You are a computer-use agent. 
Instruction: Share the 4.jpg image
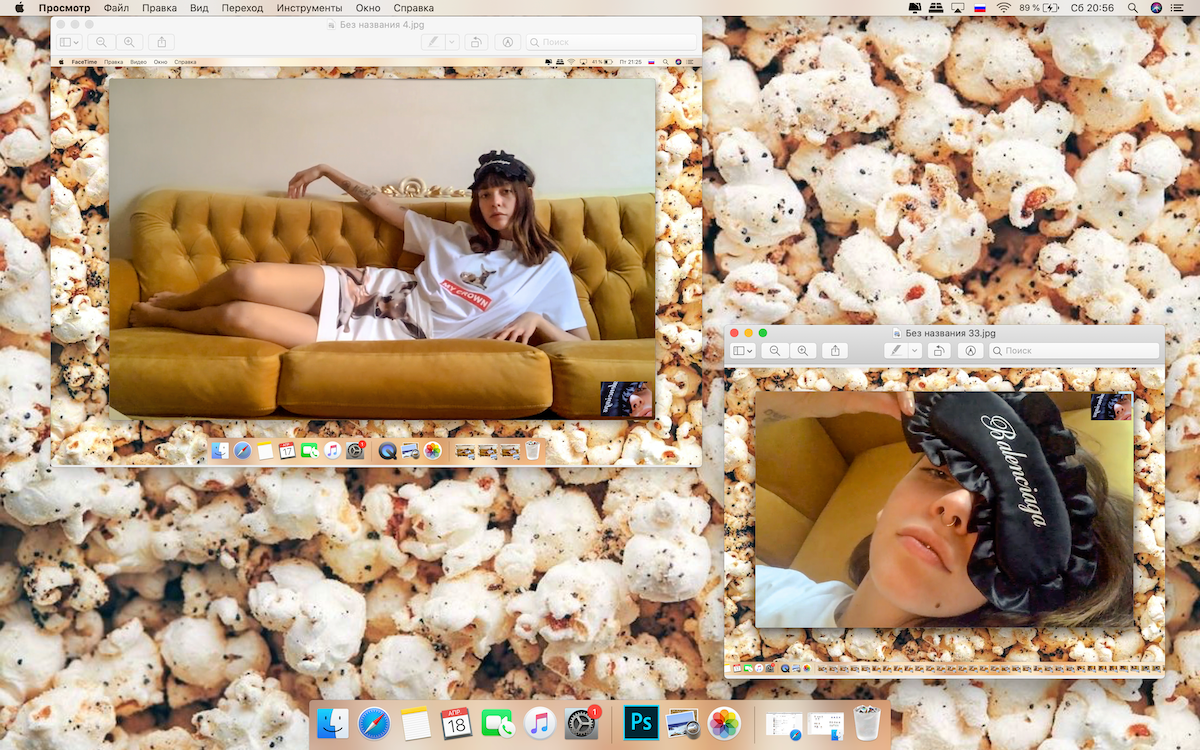[162, 42]
